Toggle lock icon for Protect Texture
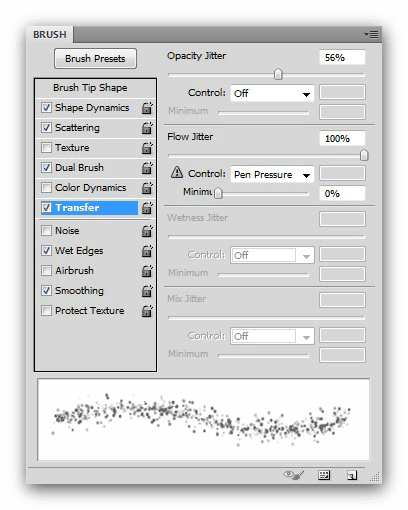The width and height of the screenshot is (408, 510). (x=147, y=311)
